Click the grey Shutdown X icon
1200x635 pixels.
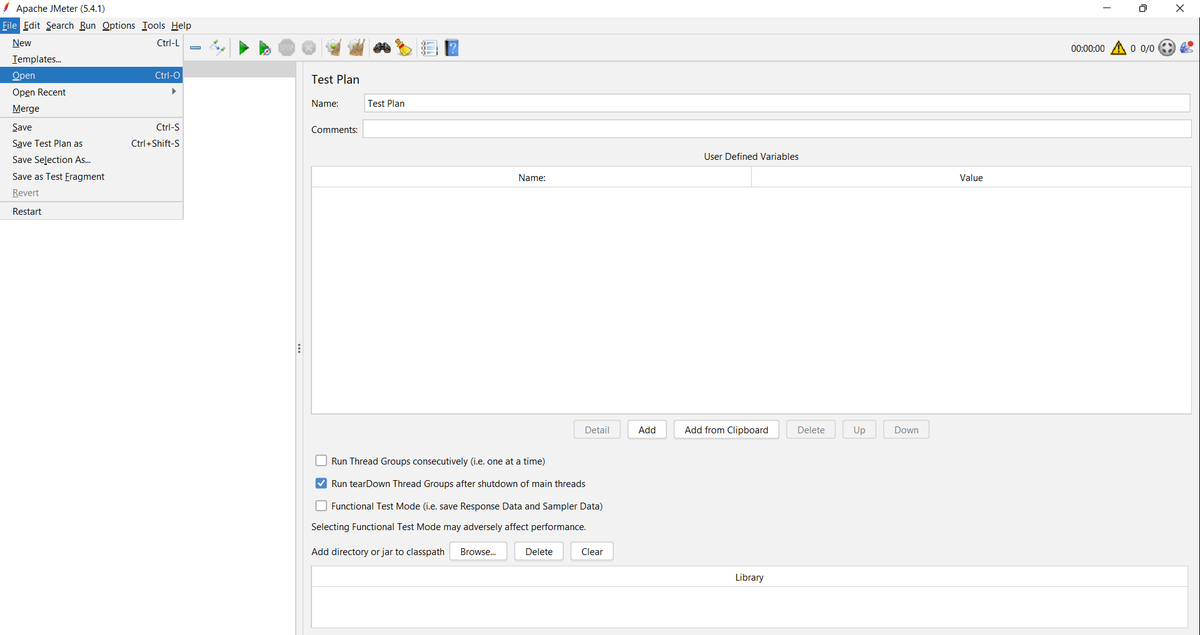[x=308, y=48]
